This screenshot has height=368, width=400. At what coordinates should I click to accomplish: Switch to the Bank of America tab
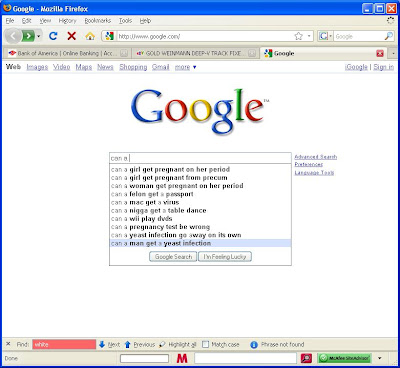(x=66, y=53)
